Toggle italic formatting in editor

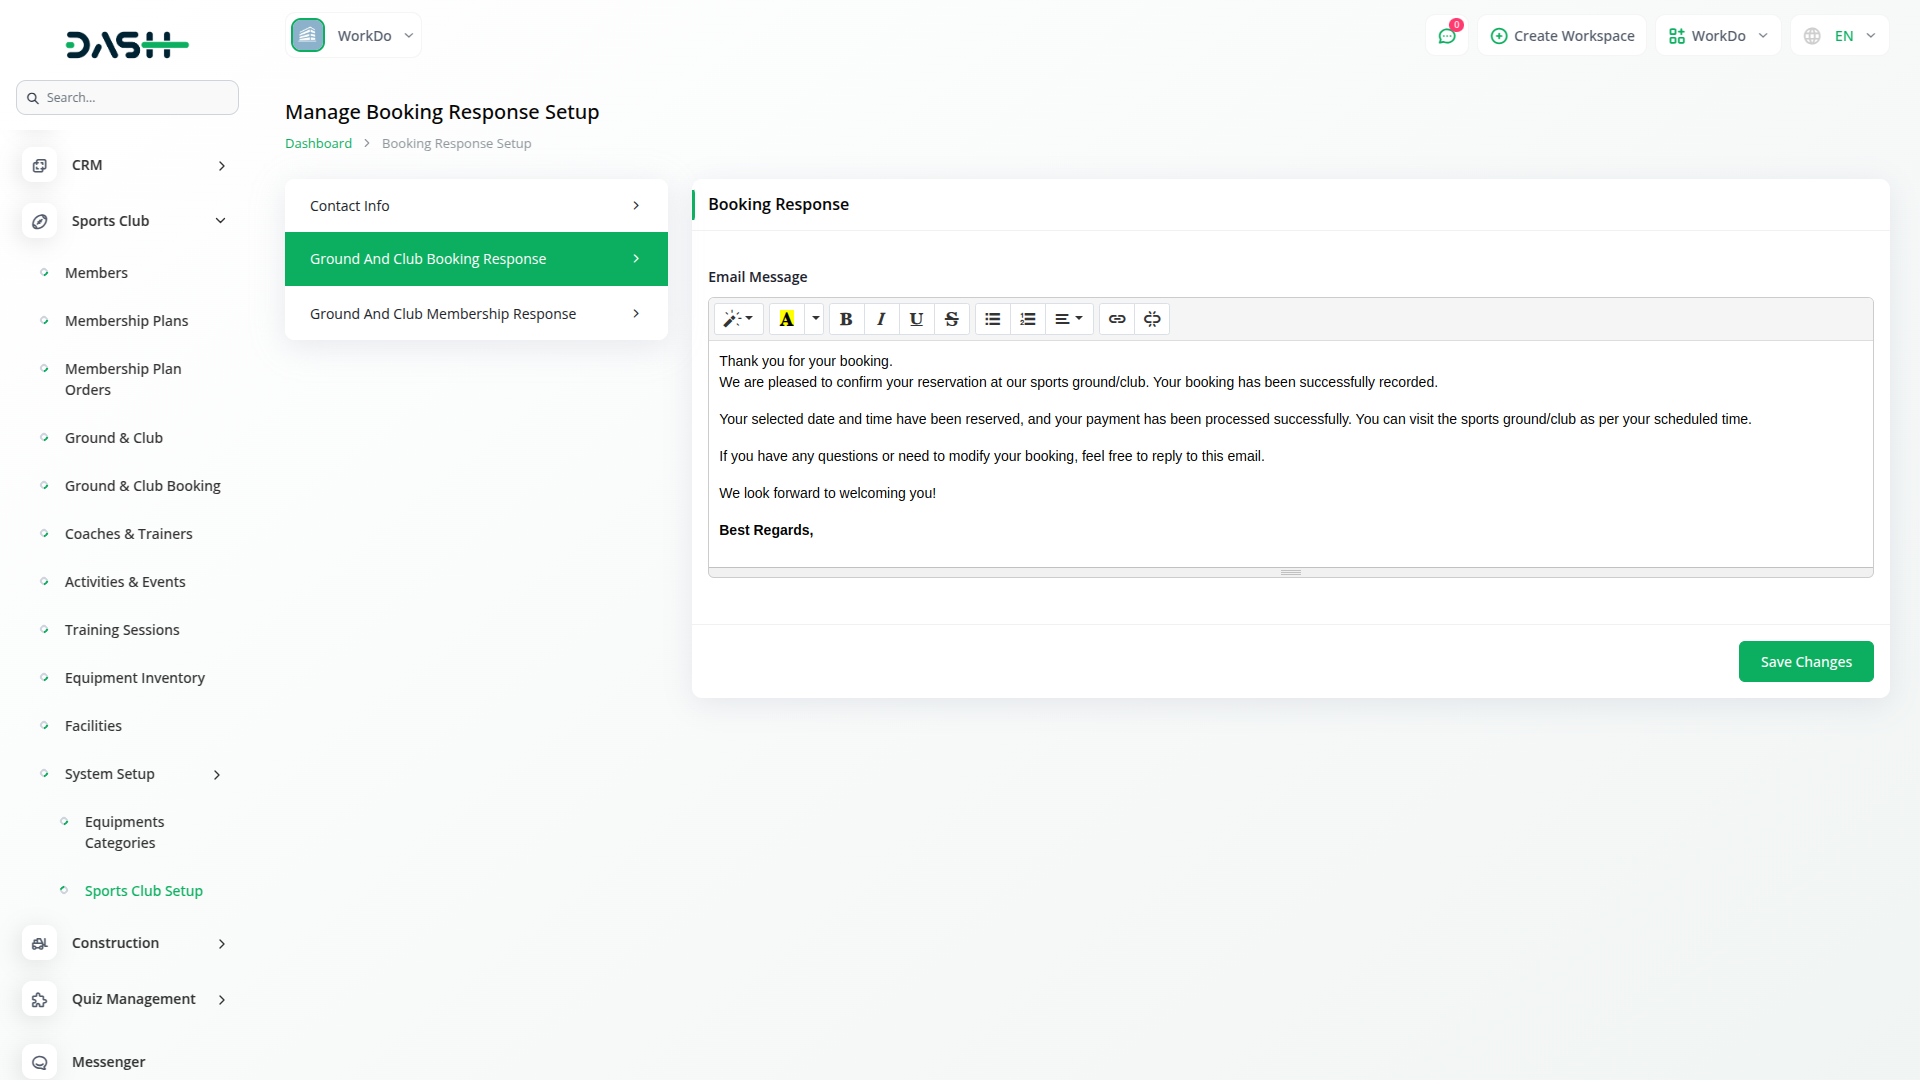(x=881, y=319)
